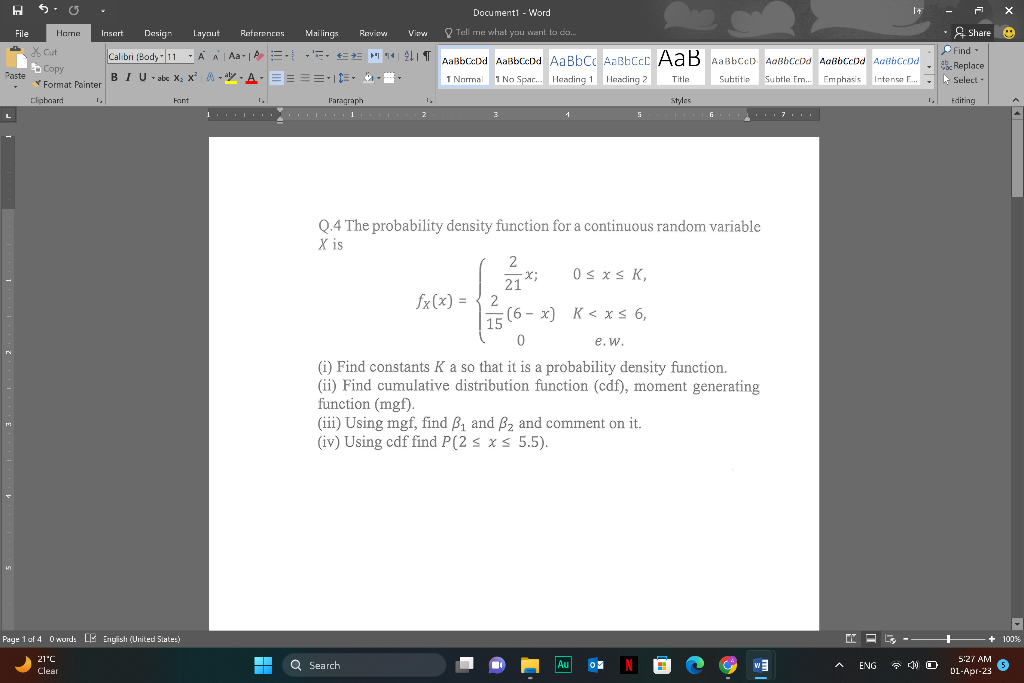Toggle Bold formatting
Viewport: 1024px width, 683px height.
click(x=114, y=76)
